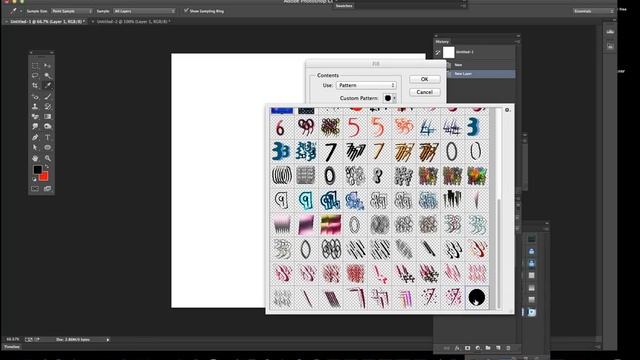Select the Path Selection tool
640x360 pixels.
pyautogui.click(x=35, y=147)
